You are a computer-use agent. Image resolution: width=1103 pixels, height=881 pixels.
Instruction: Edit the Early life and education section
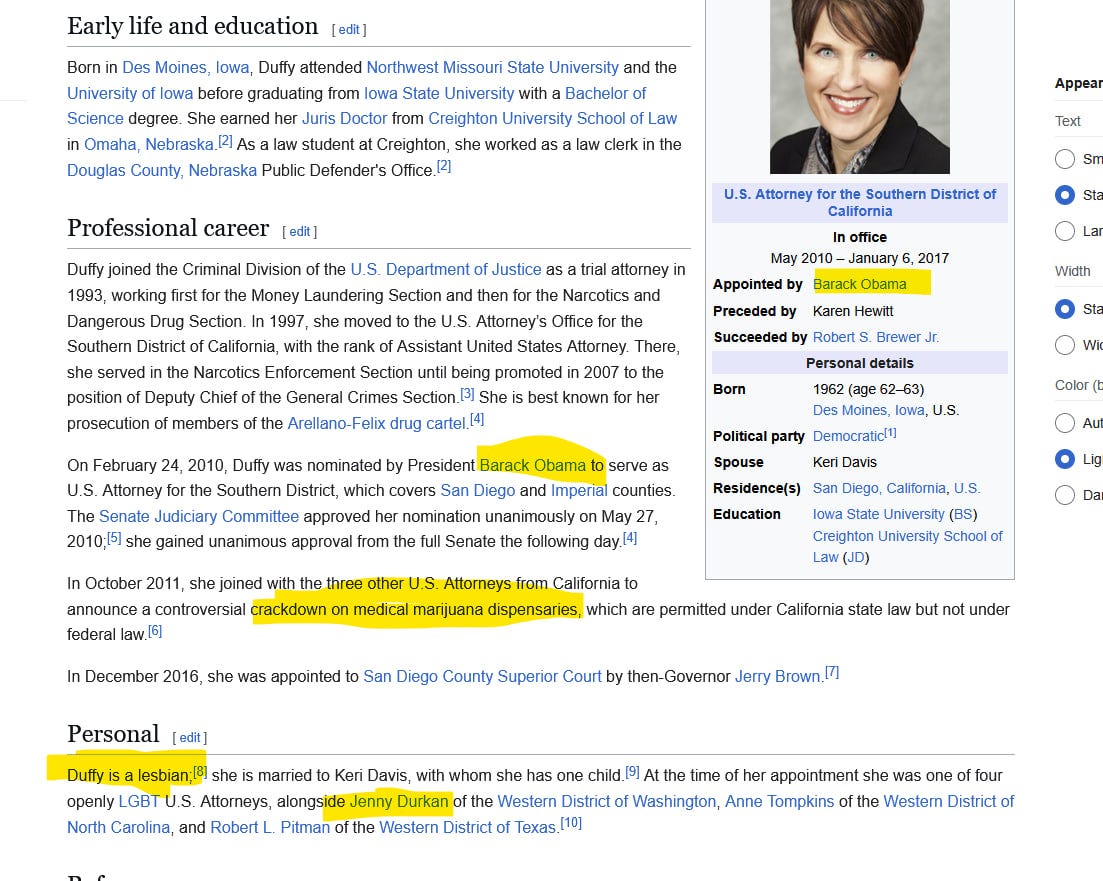click(349, 30)
